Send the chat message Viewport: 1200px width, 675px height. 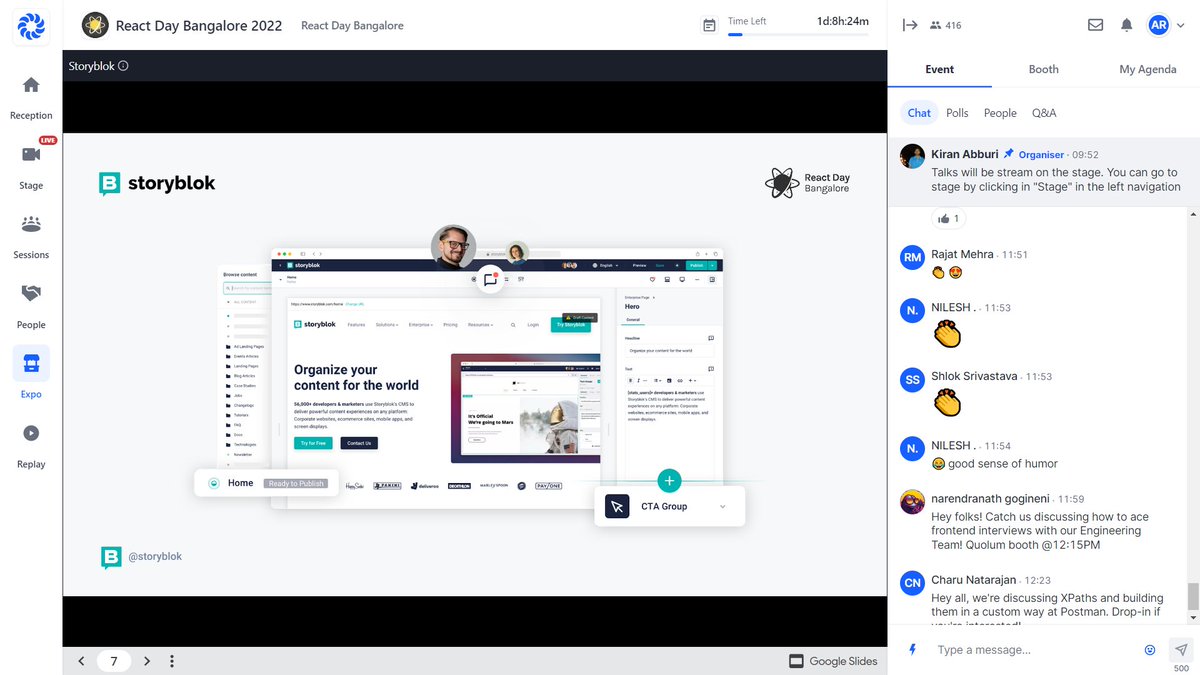point(1181,649)
